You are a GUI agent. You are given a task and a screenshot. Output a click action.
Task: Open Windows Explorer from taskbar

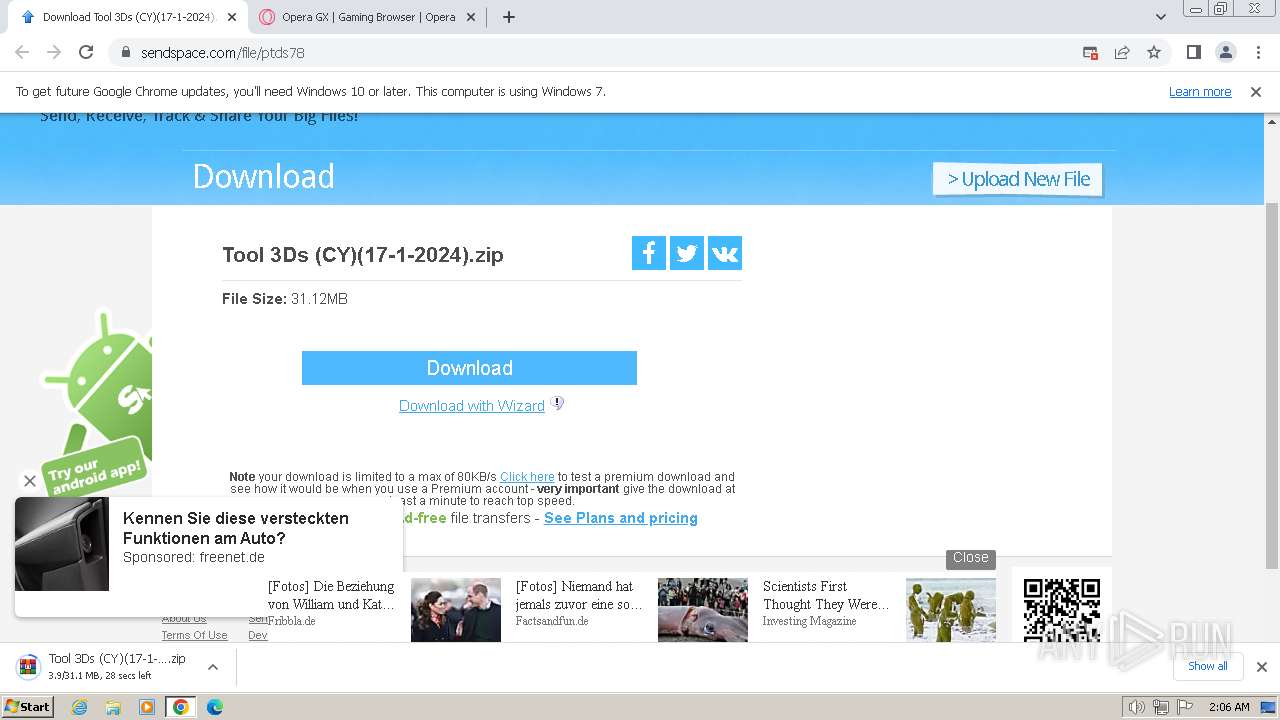(x=113, y=707)
